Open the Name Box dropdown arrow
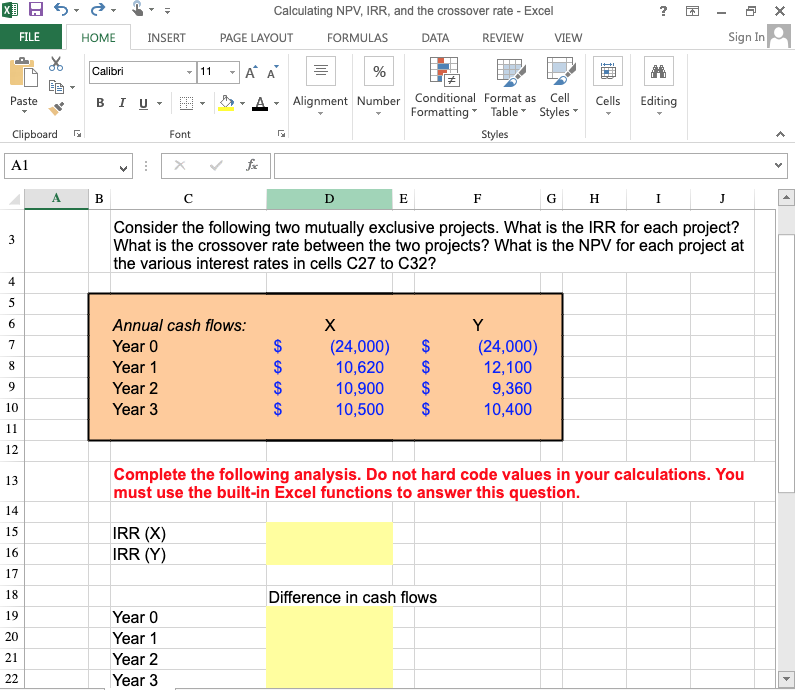Viewport: 795px width, 690px height. [x=123, y=168]
